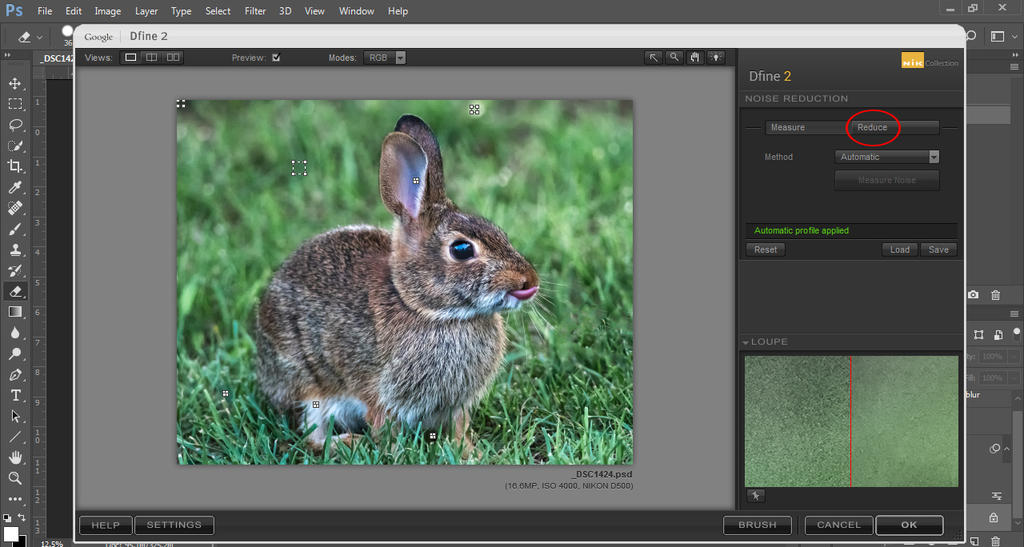1024x547 pixels.
Task: Switch to the Reduce tab
Action: click(872, 128)
